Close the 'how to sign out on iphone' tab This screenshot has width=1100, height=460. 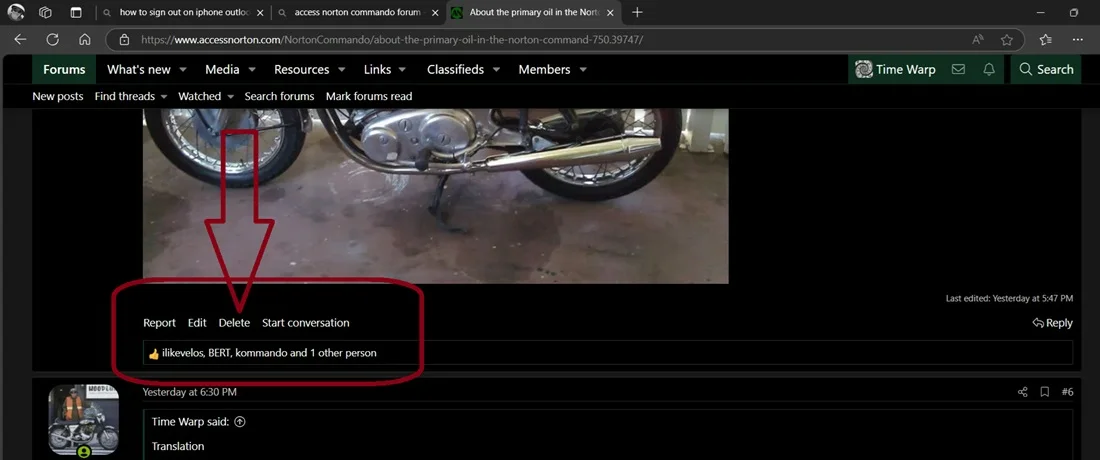tap(260, 13)
